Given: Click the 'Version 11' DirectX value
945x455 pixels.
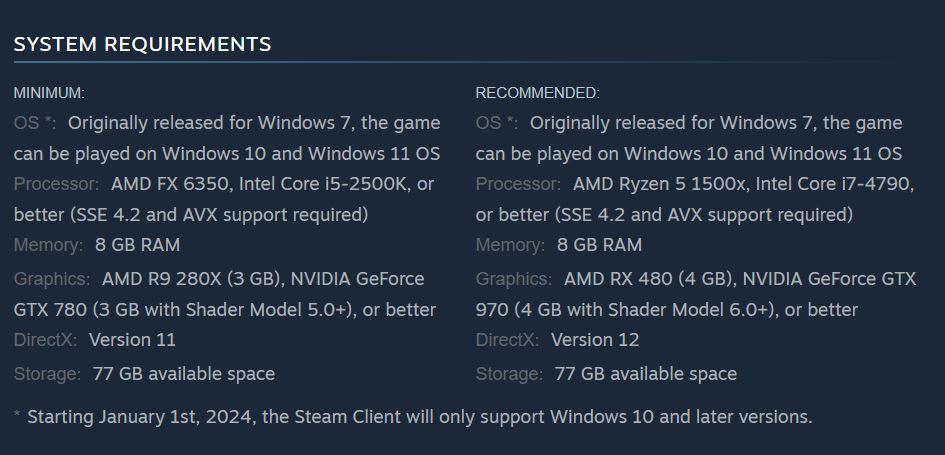Looking at the screenshot, I should point(132,340).
